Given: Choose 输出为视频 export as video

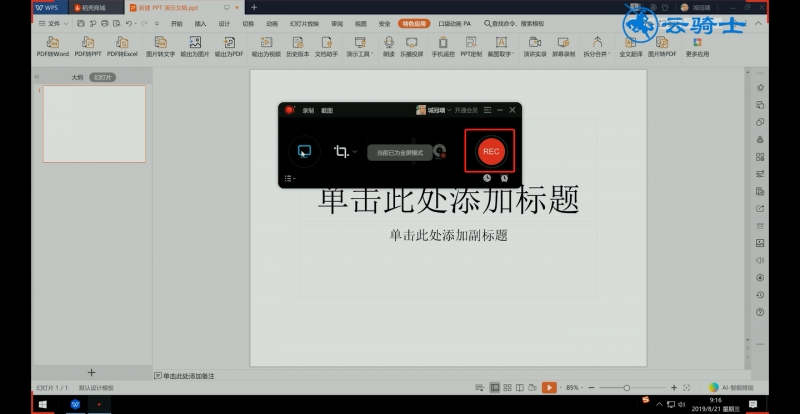Looking at the screenshot, I should point(266,46).
